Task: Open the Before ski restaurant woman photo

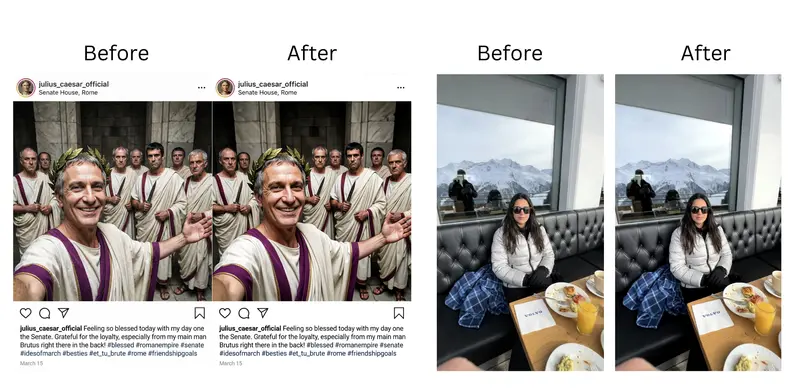Action: [x=520, y=223]
